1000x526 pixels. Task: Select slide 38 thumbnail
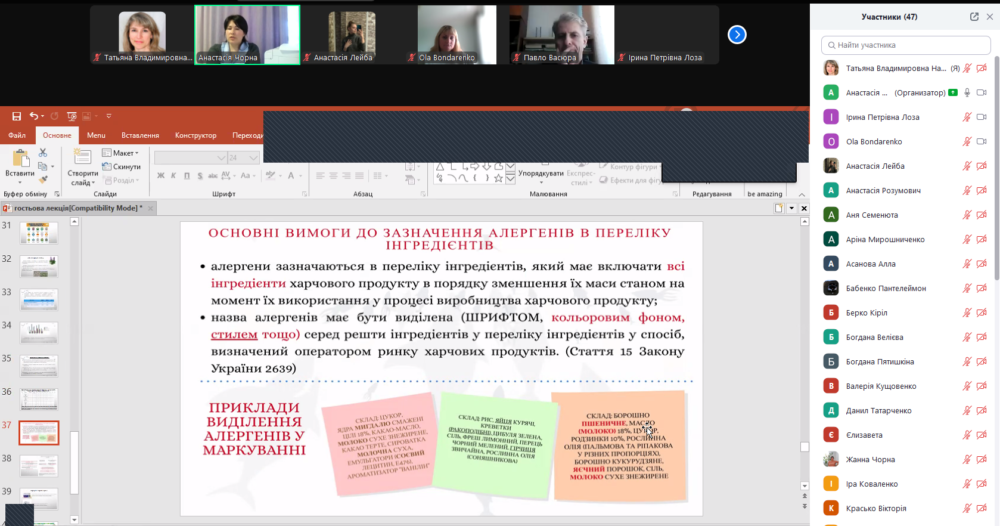(39, 466)
